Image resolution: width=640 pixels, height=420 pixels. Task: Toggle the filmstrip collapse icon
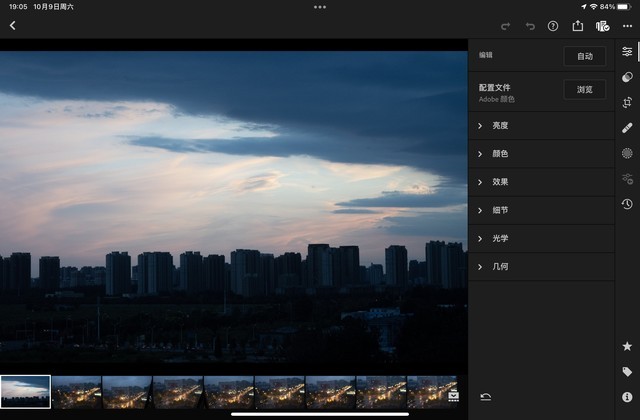453,396
